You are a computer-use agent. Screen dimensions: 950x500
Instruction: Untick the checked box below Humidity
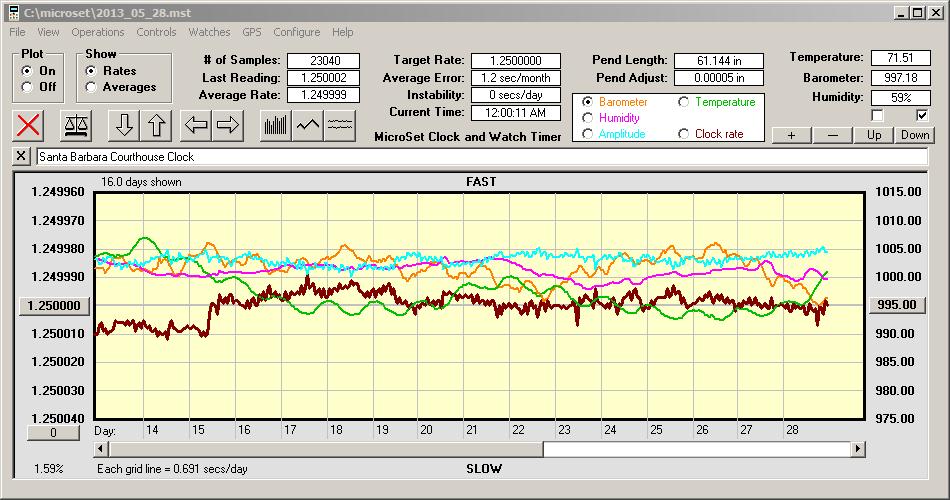(x=922, y=115)
